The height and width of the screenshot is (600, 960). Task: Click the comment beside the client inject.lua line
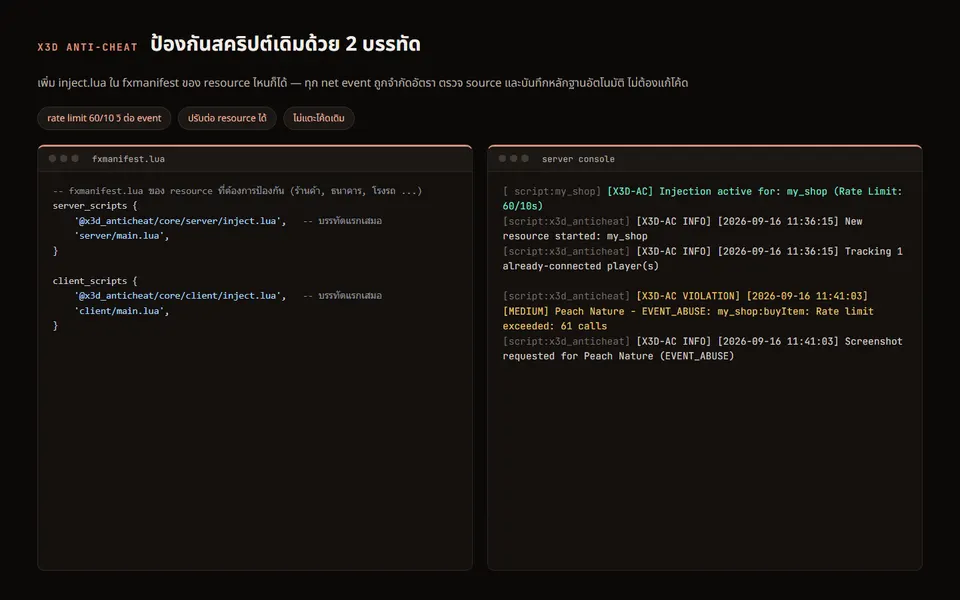pyautogui.click(x=342, y=296)
